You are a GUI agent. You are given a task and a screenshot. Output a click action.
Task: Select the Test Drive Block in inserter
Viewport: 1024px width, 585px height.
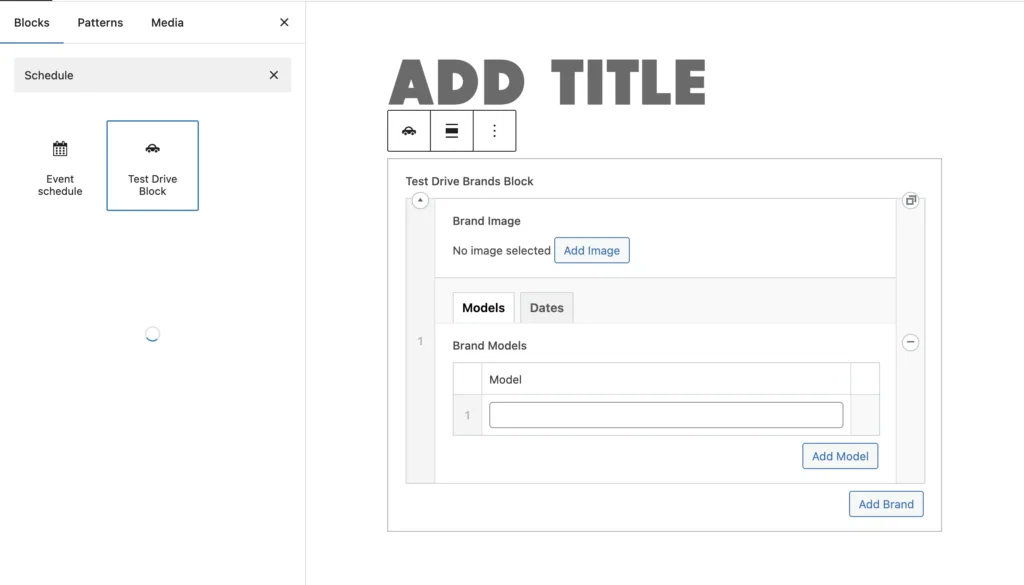pyautogui.click(x=152, y=166)
